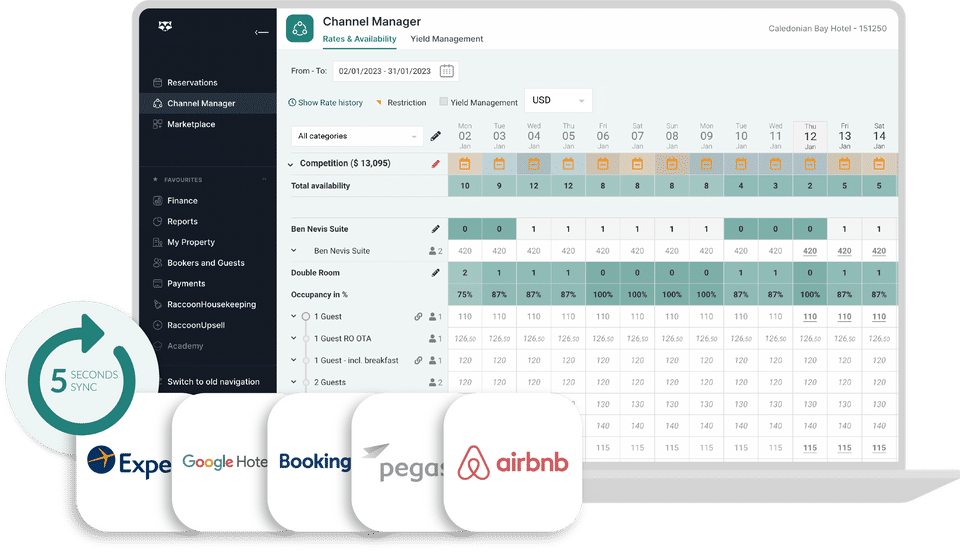Open the calendar date picker icon
The width and height of the screenshot is (960, 553).
pos(447,71)
